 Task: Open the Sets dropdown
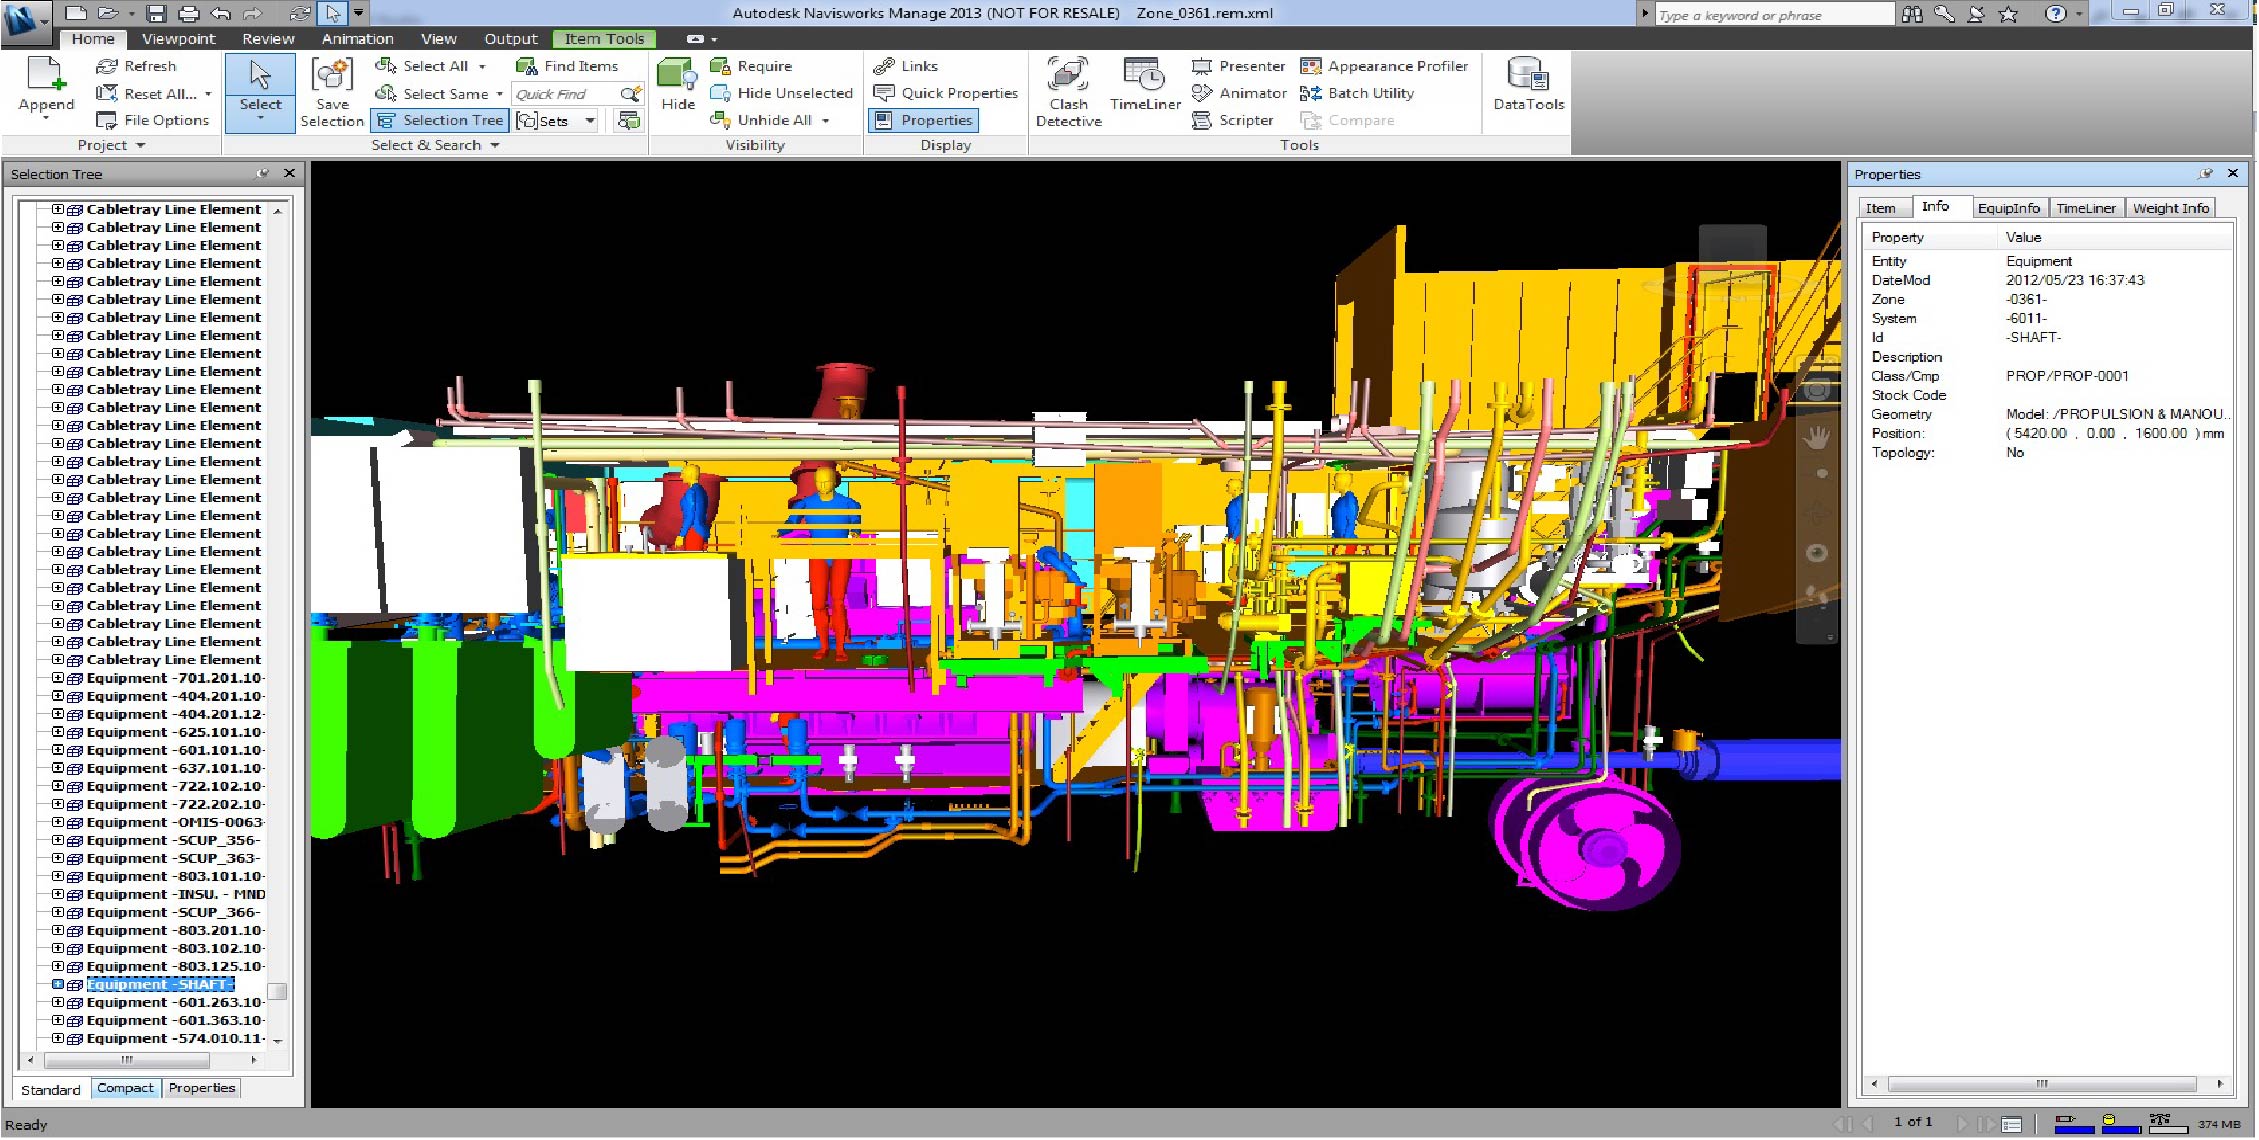point(589,121)
